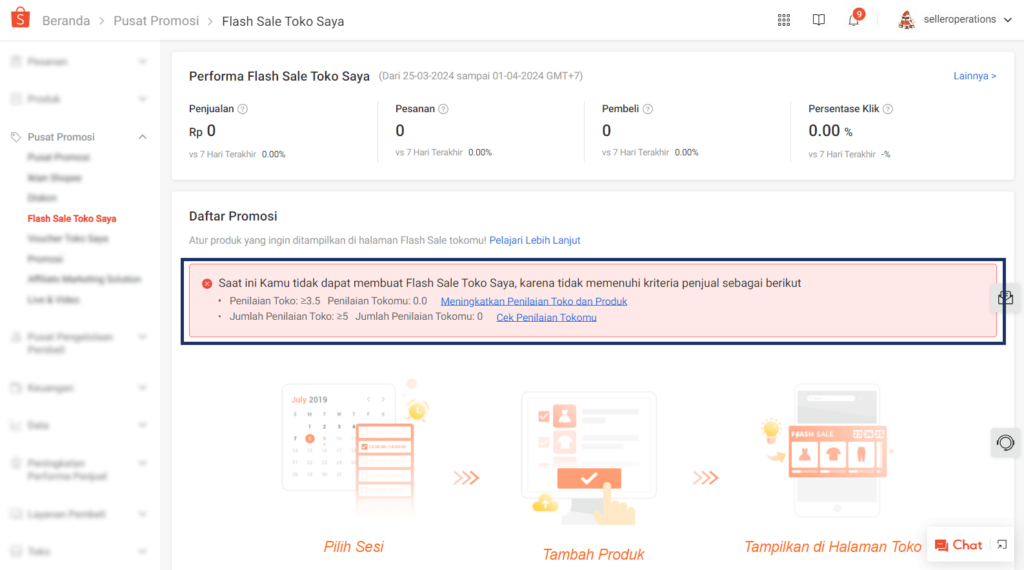The height and width of the screenshot is (570, 1024).
Task: Click Flash Sale Toko Saya breadcrumb title
Action: coord(283,22)
